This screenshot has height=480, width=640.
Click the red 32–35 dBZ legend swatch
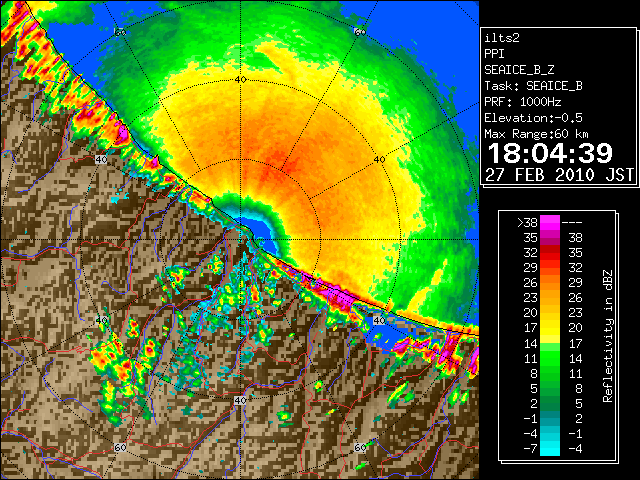click(x=550, y=253)
